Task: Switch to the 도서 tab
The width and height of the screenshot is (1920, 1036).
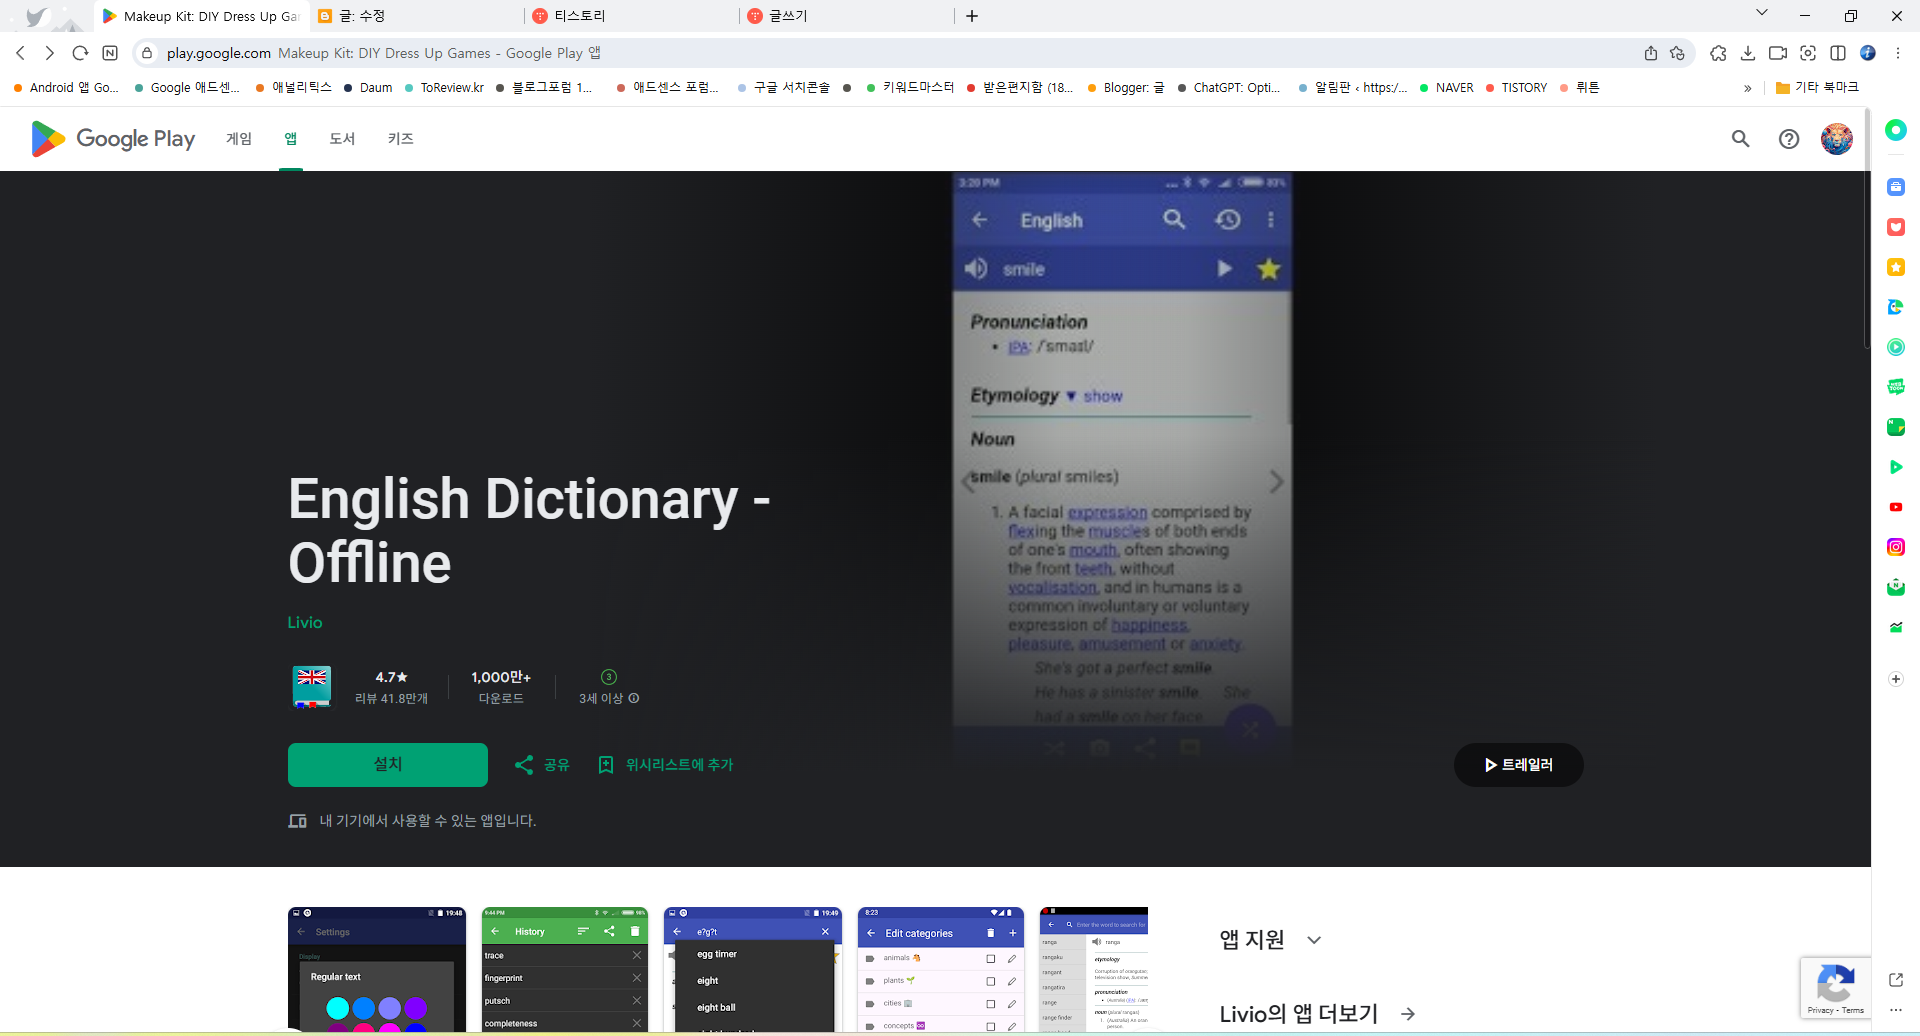Action: 342,139
